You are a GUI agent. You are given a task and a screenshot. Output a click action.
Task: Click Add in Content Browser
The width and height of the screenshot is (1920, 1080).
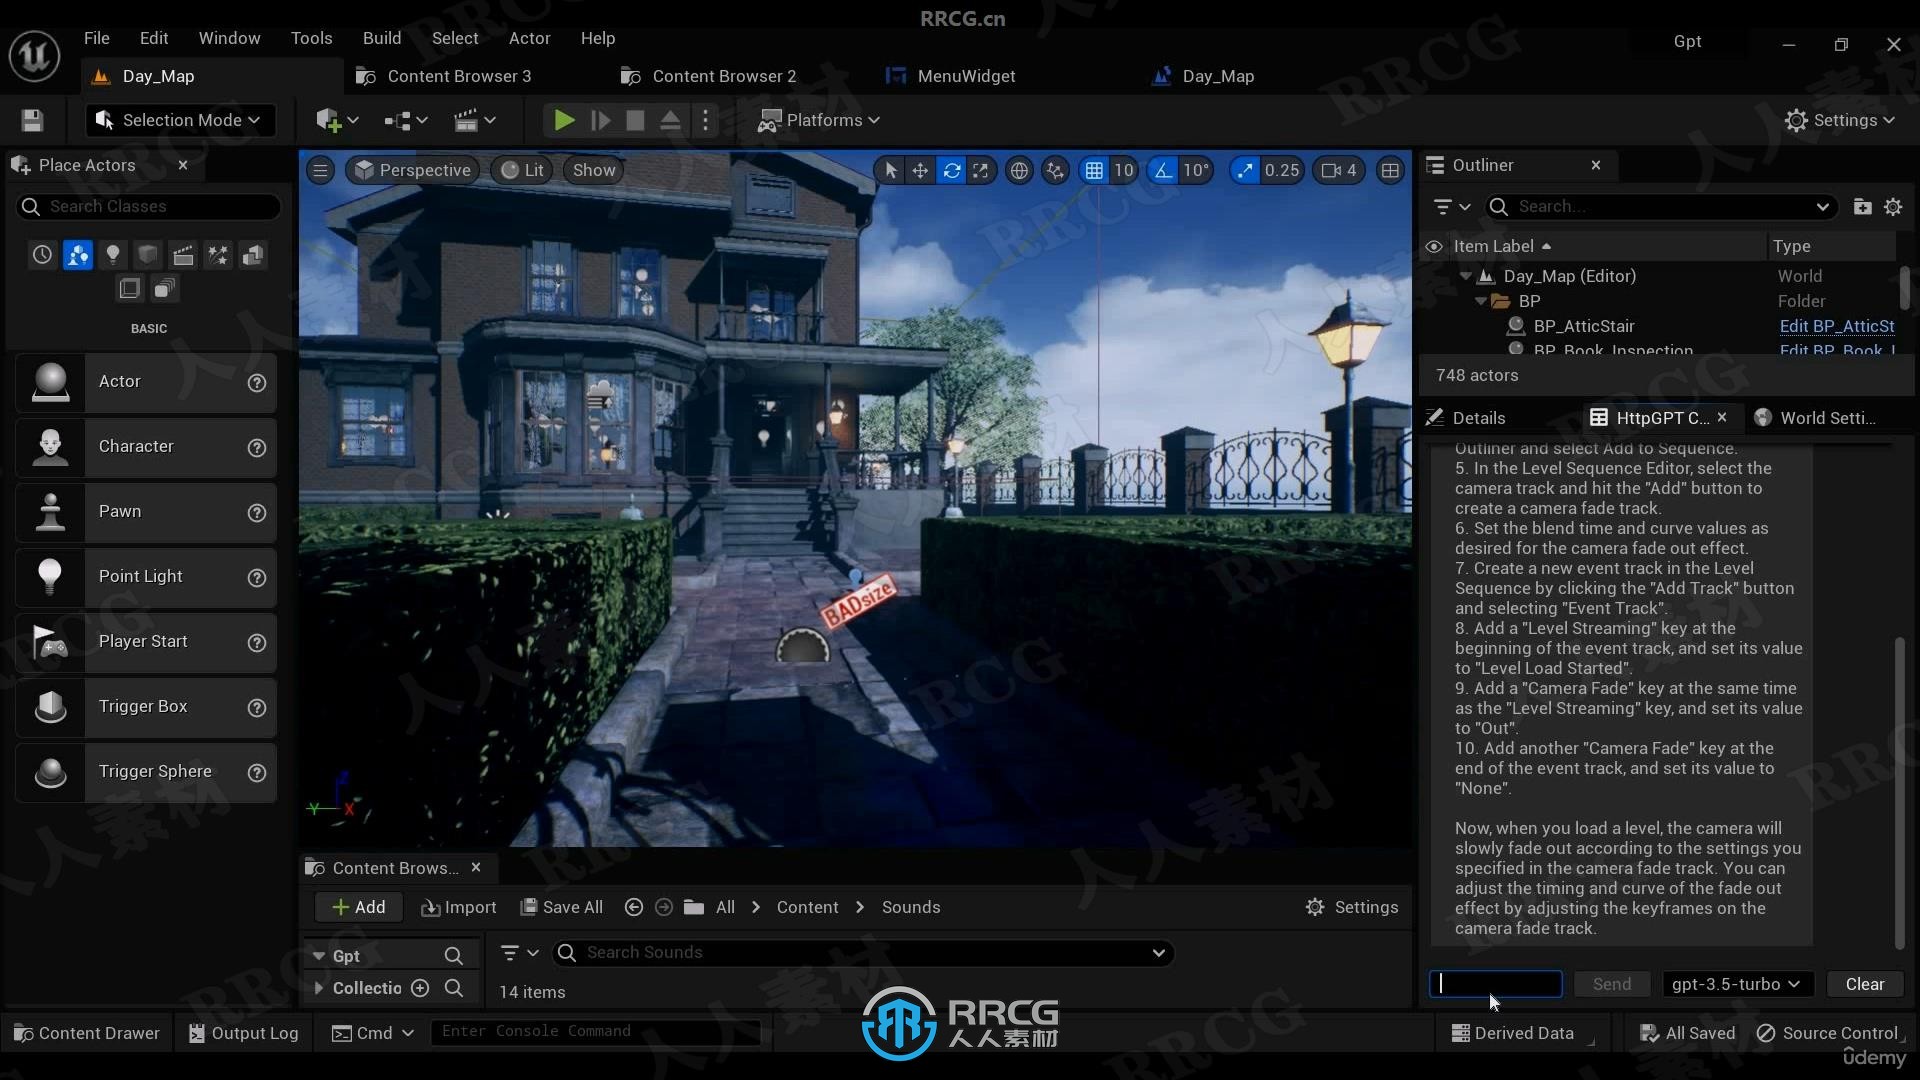[x=359, y=907]
